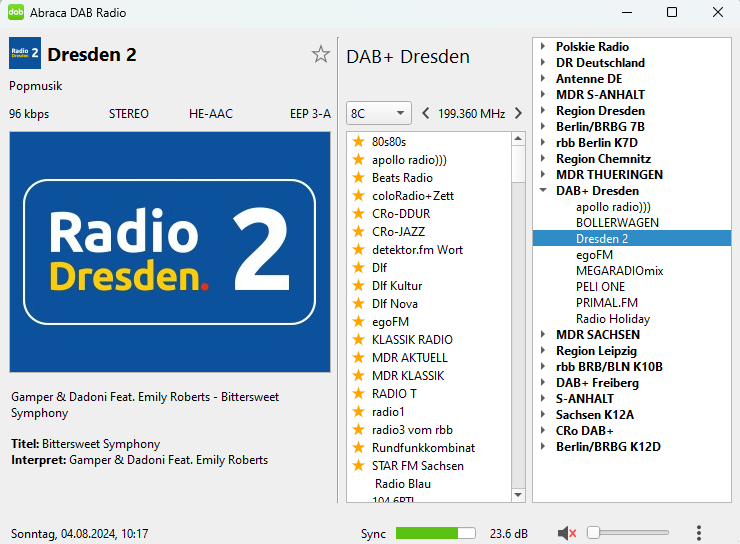This screenshot has height=544, width=740.
Task: Expand the Polskie Radio ensemble
Action: point(543,47)
